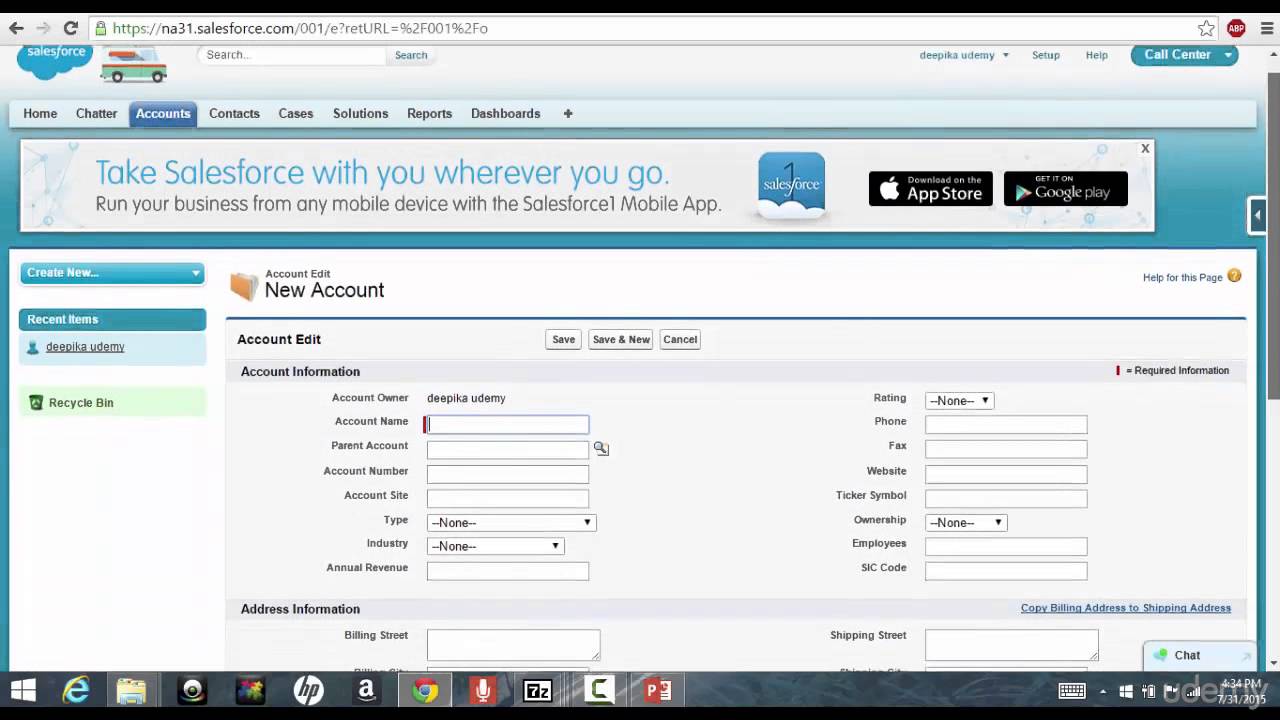Viewport: 1280px width, 720px height.
Task: Click the Employees input field
Action: point(1006,547)
